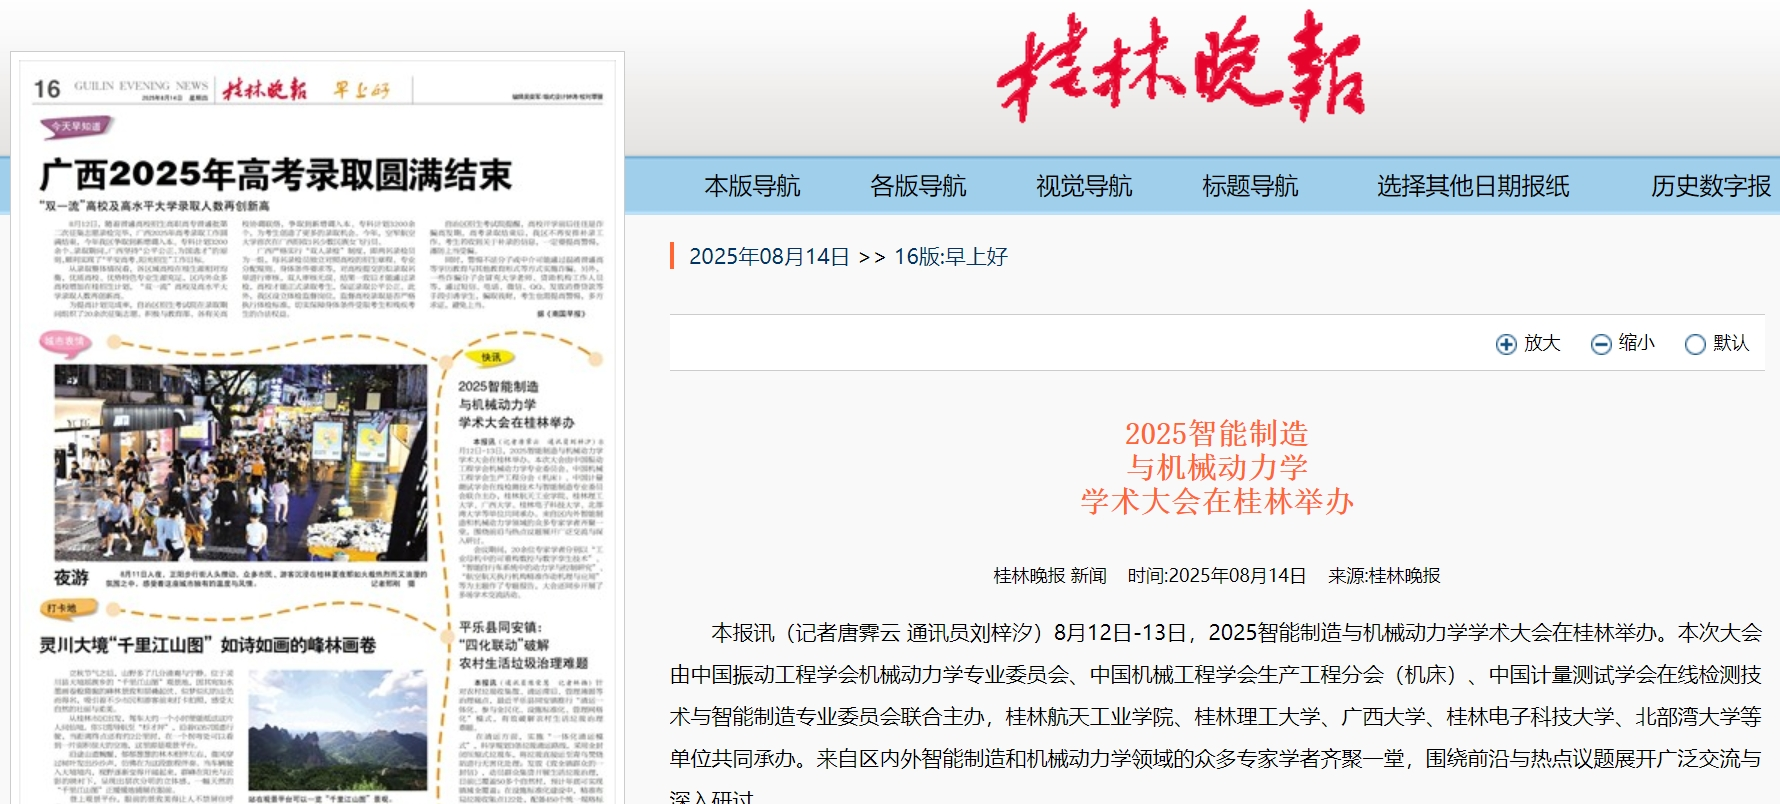This screenshot has width=1780, height=804.
Task: Click the 快讯 yellow badge icon
Action: point(491,357)
